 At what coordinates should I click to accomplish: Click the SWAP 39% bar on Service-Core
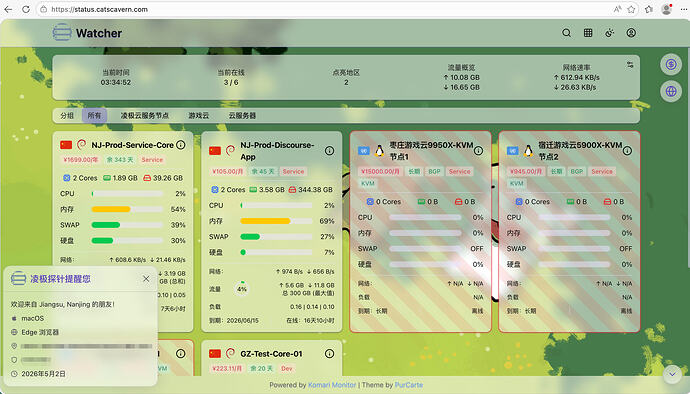point(128,225)
